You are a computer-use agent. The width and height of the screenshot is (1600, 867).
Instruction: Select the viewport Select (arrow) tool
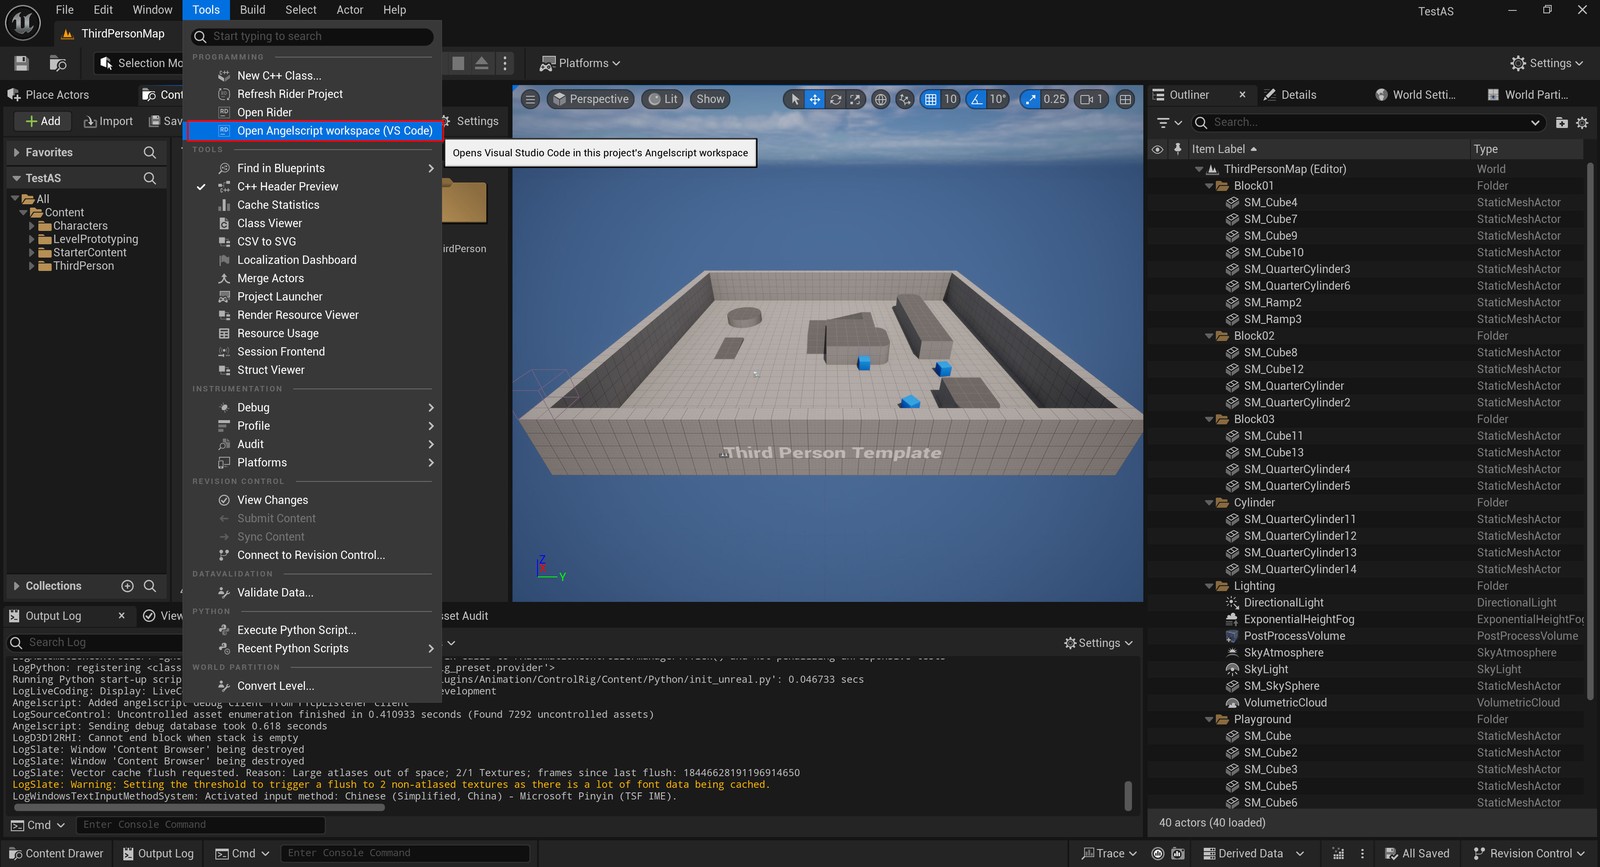(795, 99)
